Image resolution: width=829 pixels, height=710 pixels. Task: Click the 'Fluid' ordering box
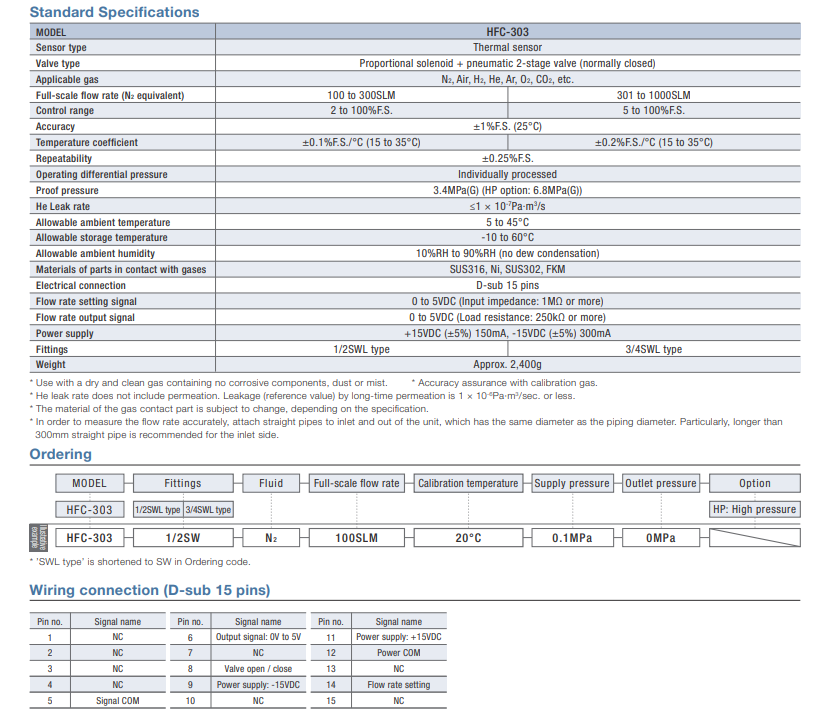[x=271, y=483]
